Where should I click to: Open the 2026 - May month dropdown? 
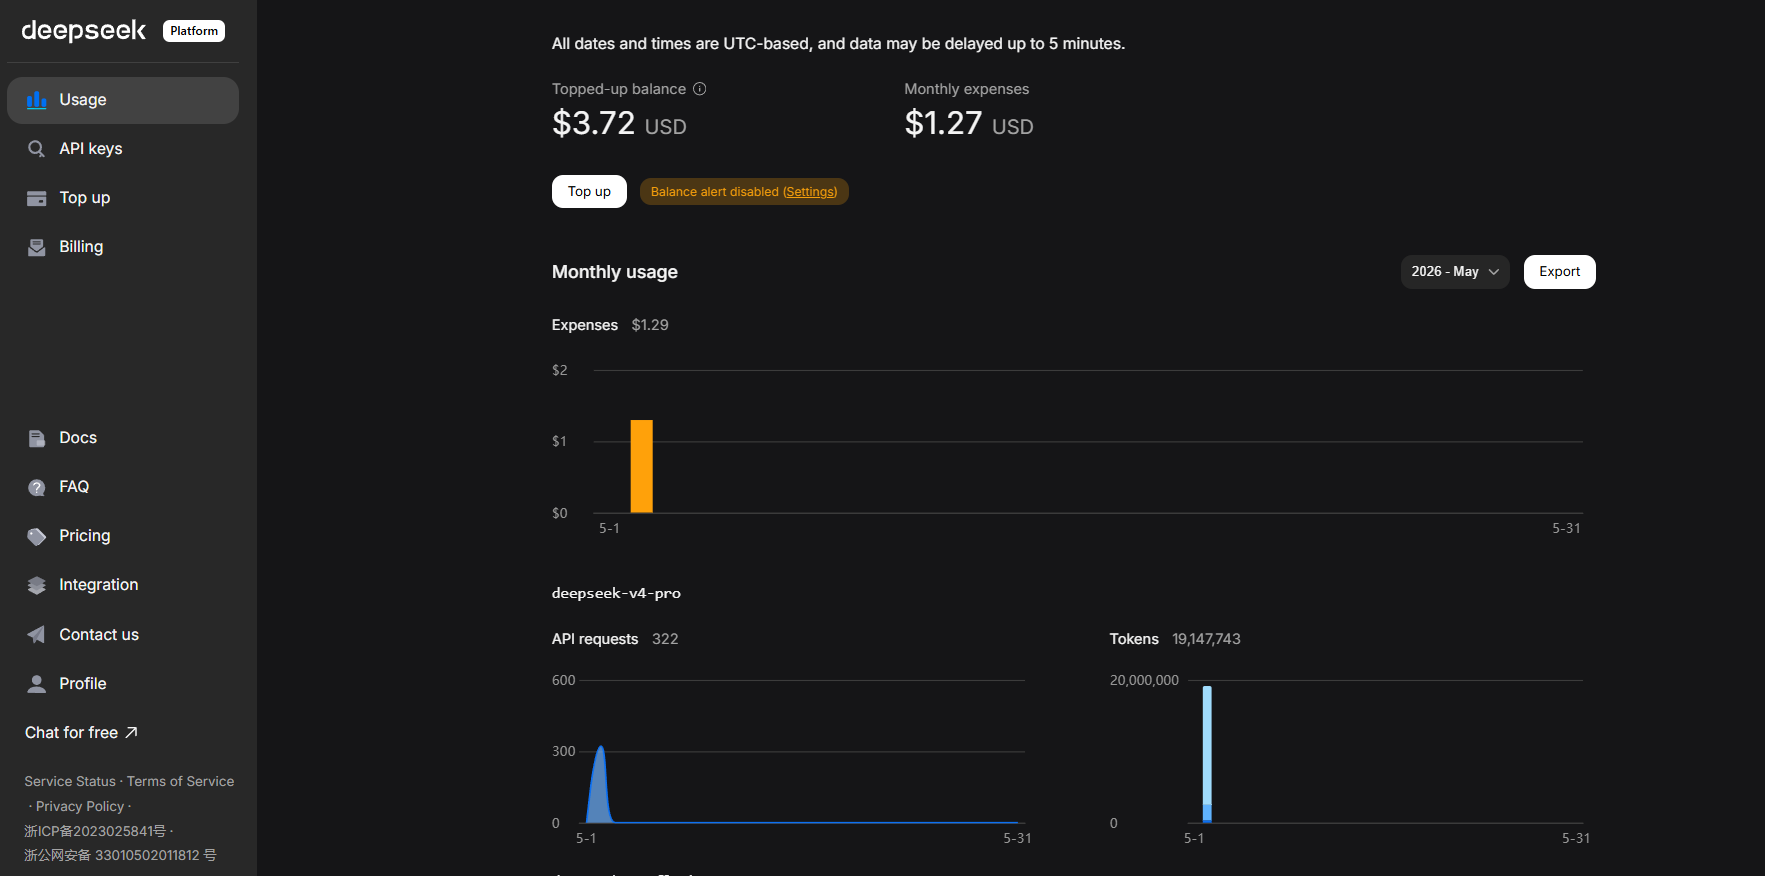pyautogui.click(x=1455, y=272)
